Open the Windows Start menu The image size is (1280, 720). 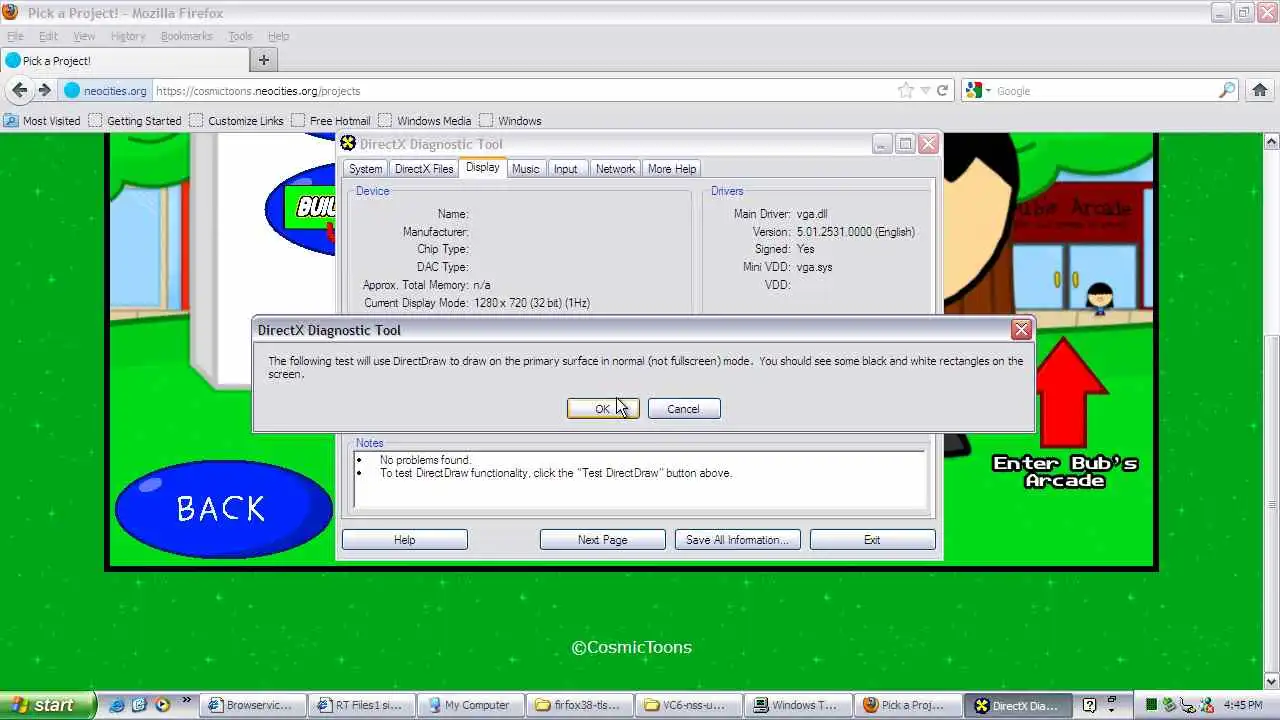tap(48, 705)
